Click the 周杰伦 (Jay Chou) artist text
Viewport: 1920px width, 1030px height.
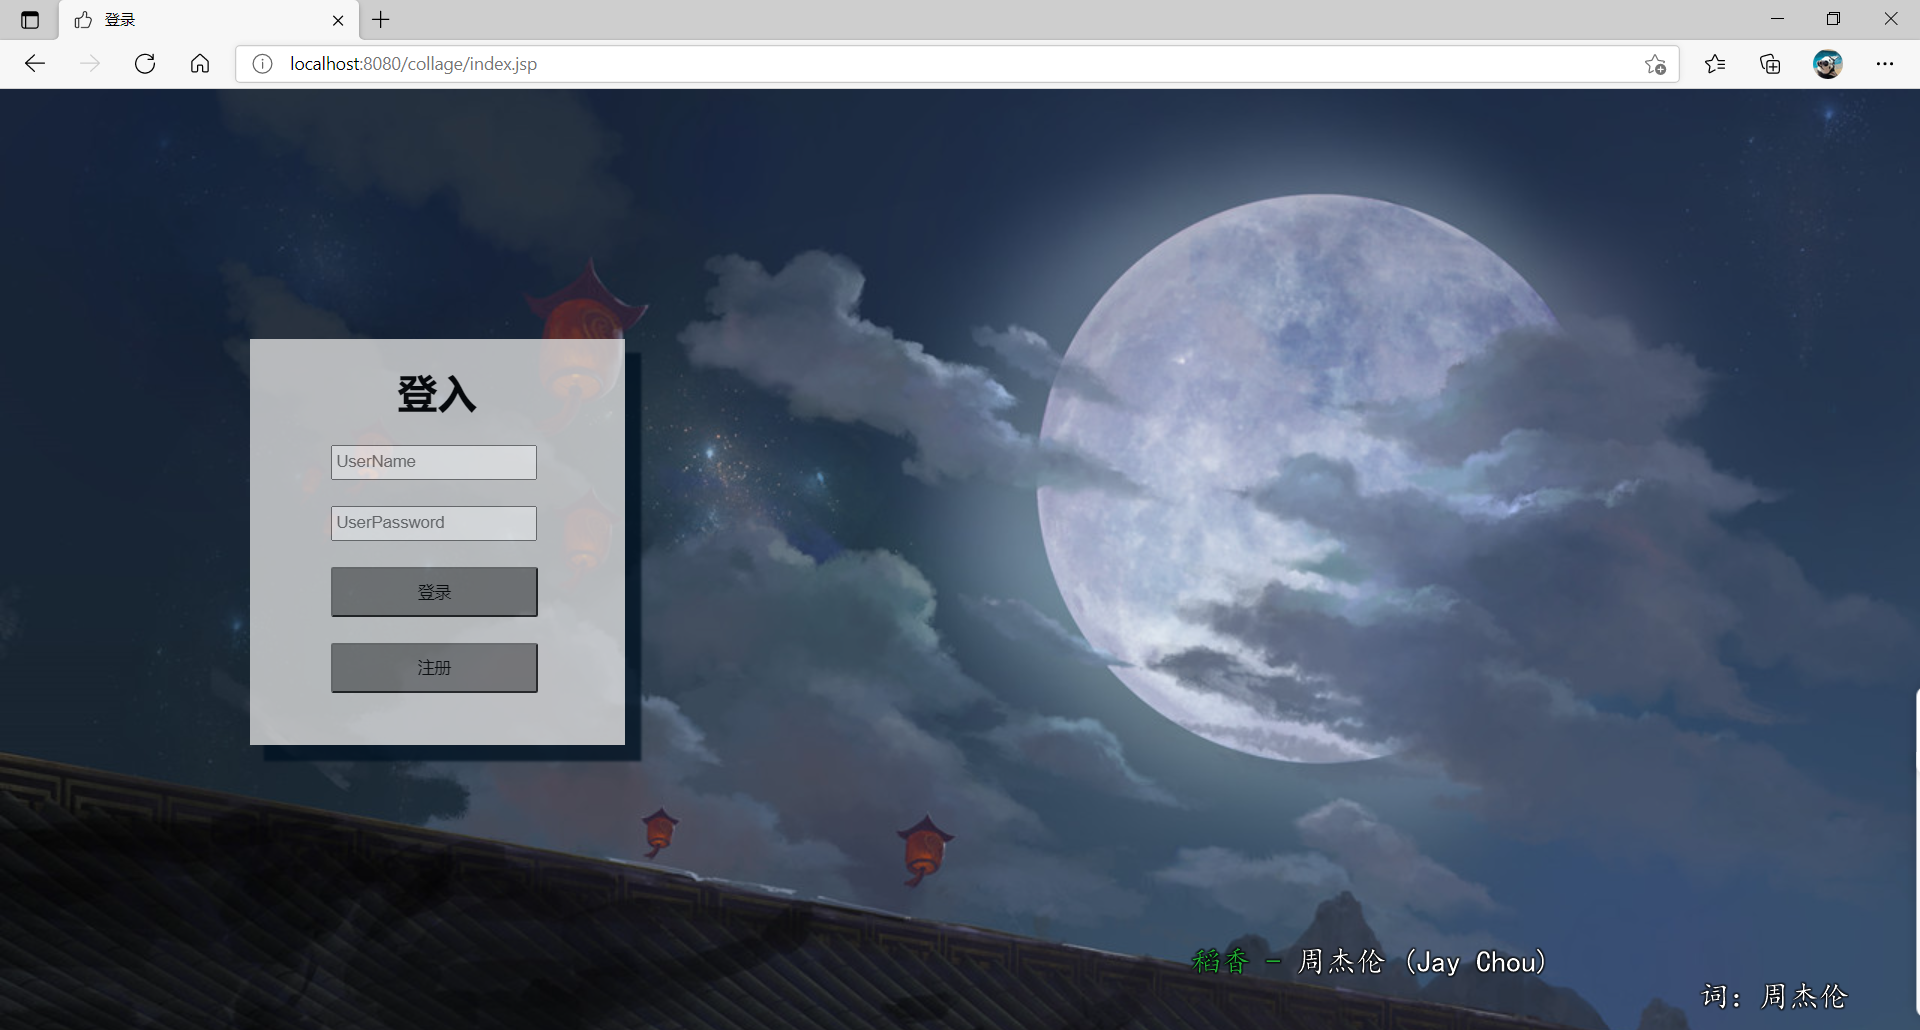(x=1422, y=962)
